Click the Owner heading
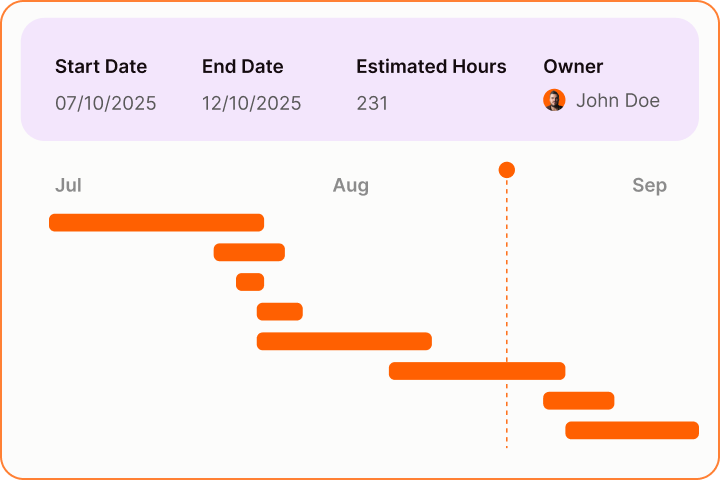Screen dimensions: 720x480 tap(573, 67)
